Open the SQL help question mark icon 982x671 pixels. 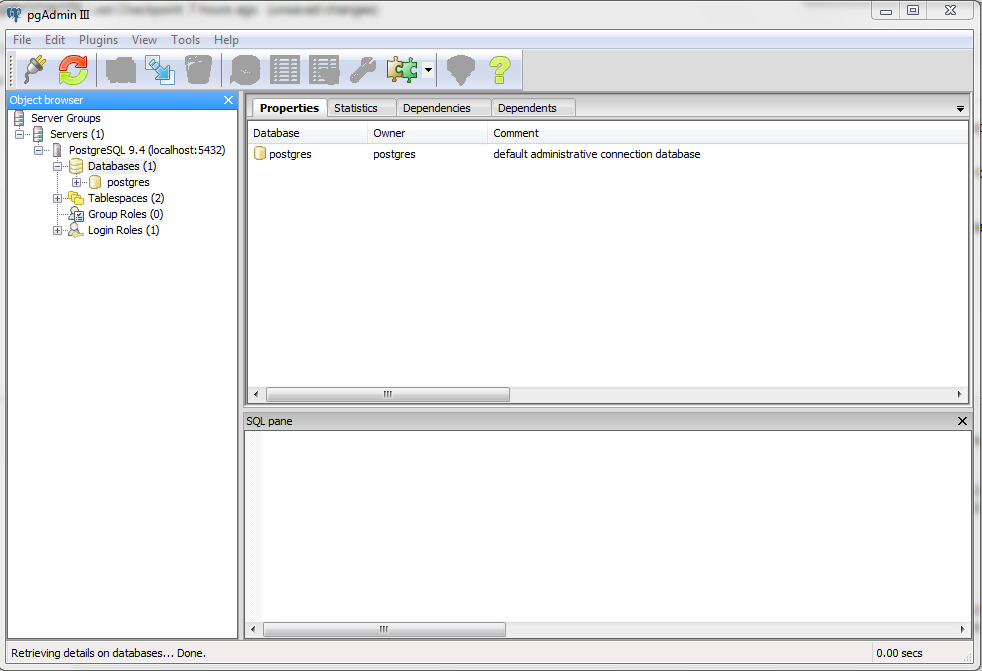pos(500,69)
